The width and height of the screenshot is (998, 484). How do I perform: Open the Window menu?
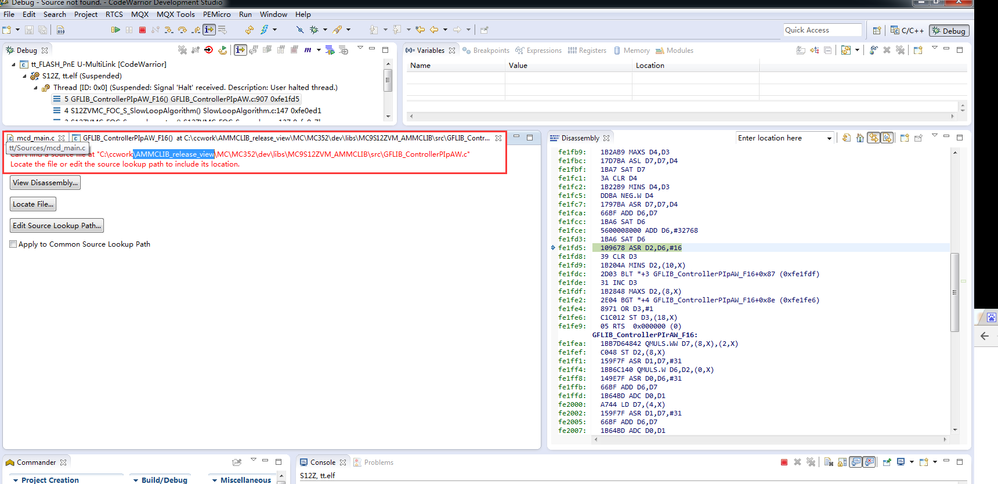click(x=274, y=14)
